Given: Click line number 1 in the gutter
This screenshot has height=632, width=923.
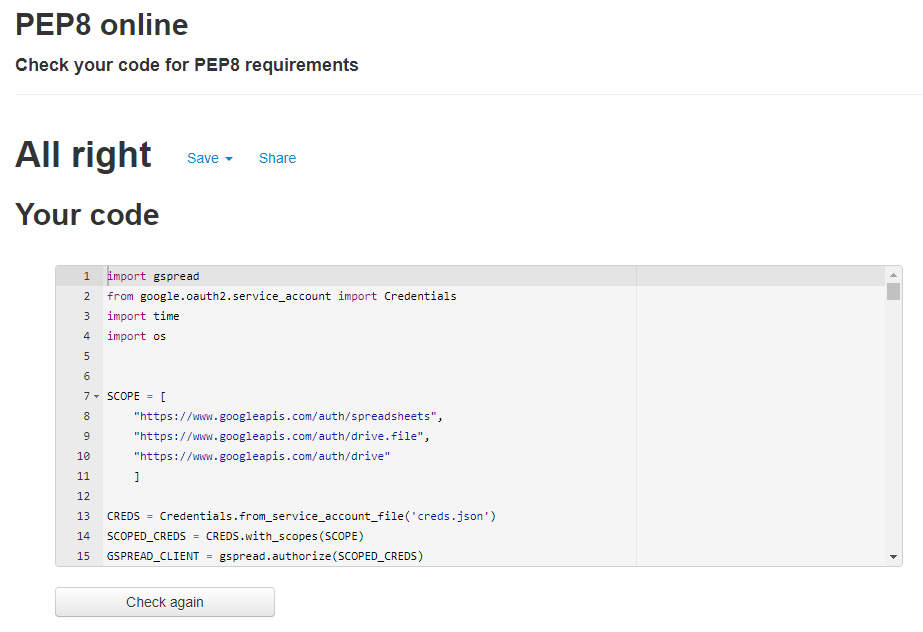Looking at the screenshot, I should (x=87, y=276).
